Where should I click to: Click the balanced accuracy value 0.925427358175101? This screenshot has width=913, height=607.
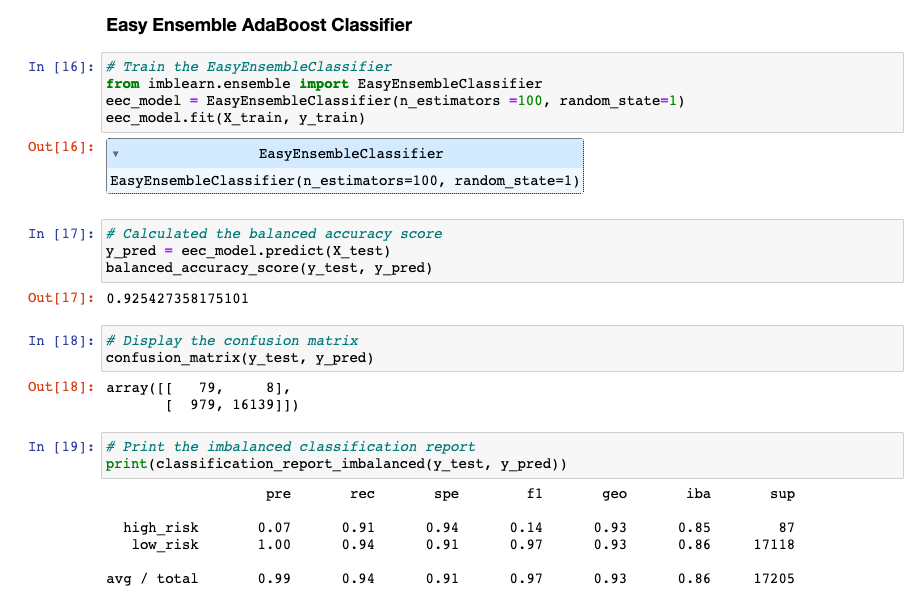pos(178,299)
